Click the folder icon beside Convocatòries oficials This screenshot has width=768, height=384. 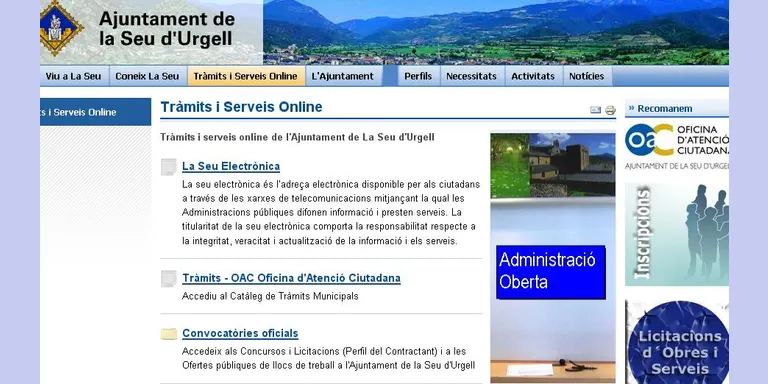168,334
